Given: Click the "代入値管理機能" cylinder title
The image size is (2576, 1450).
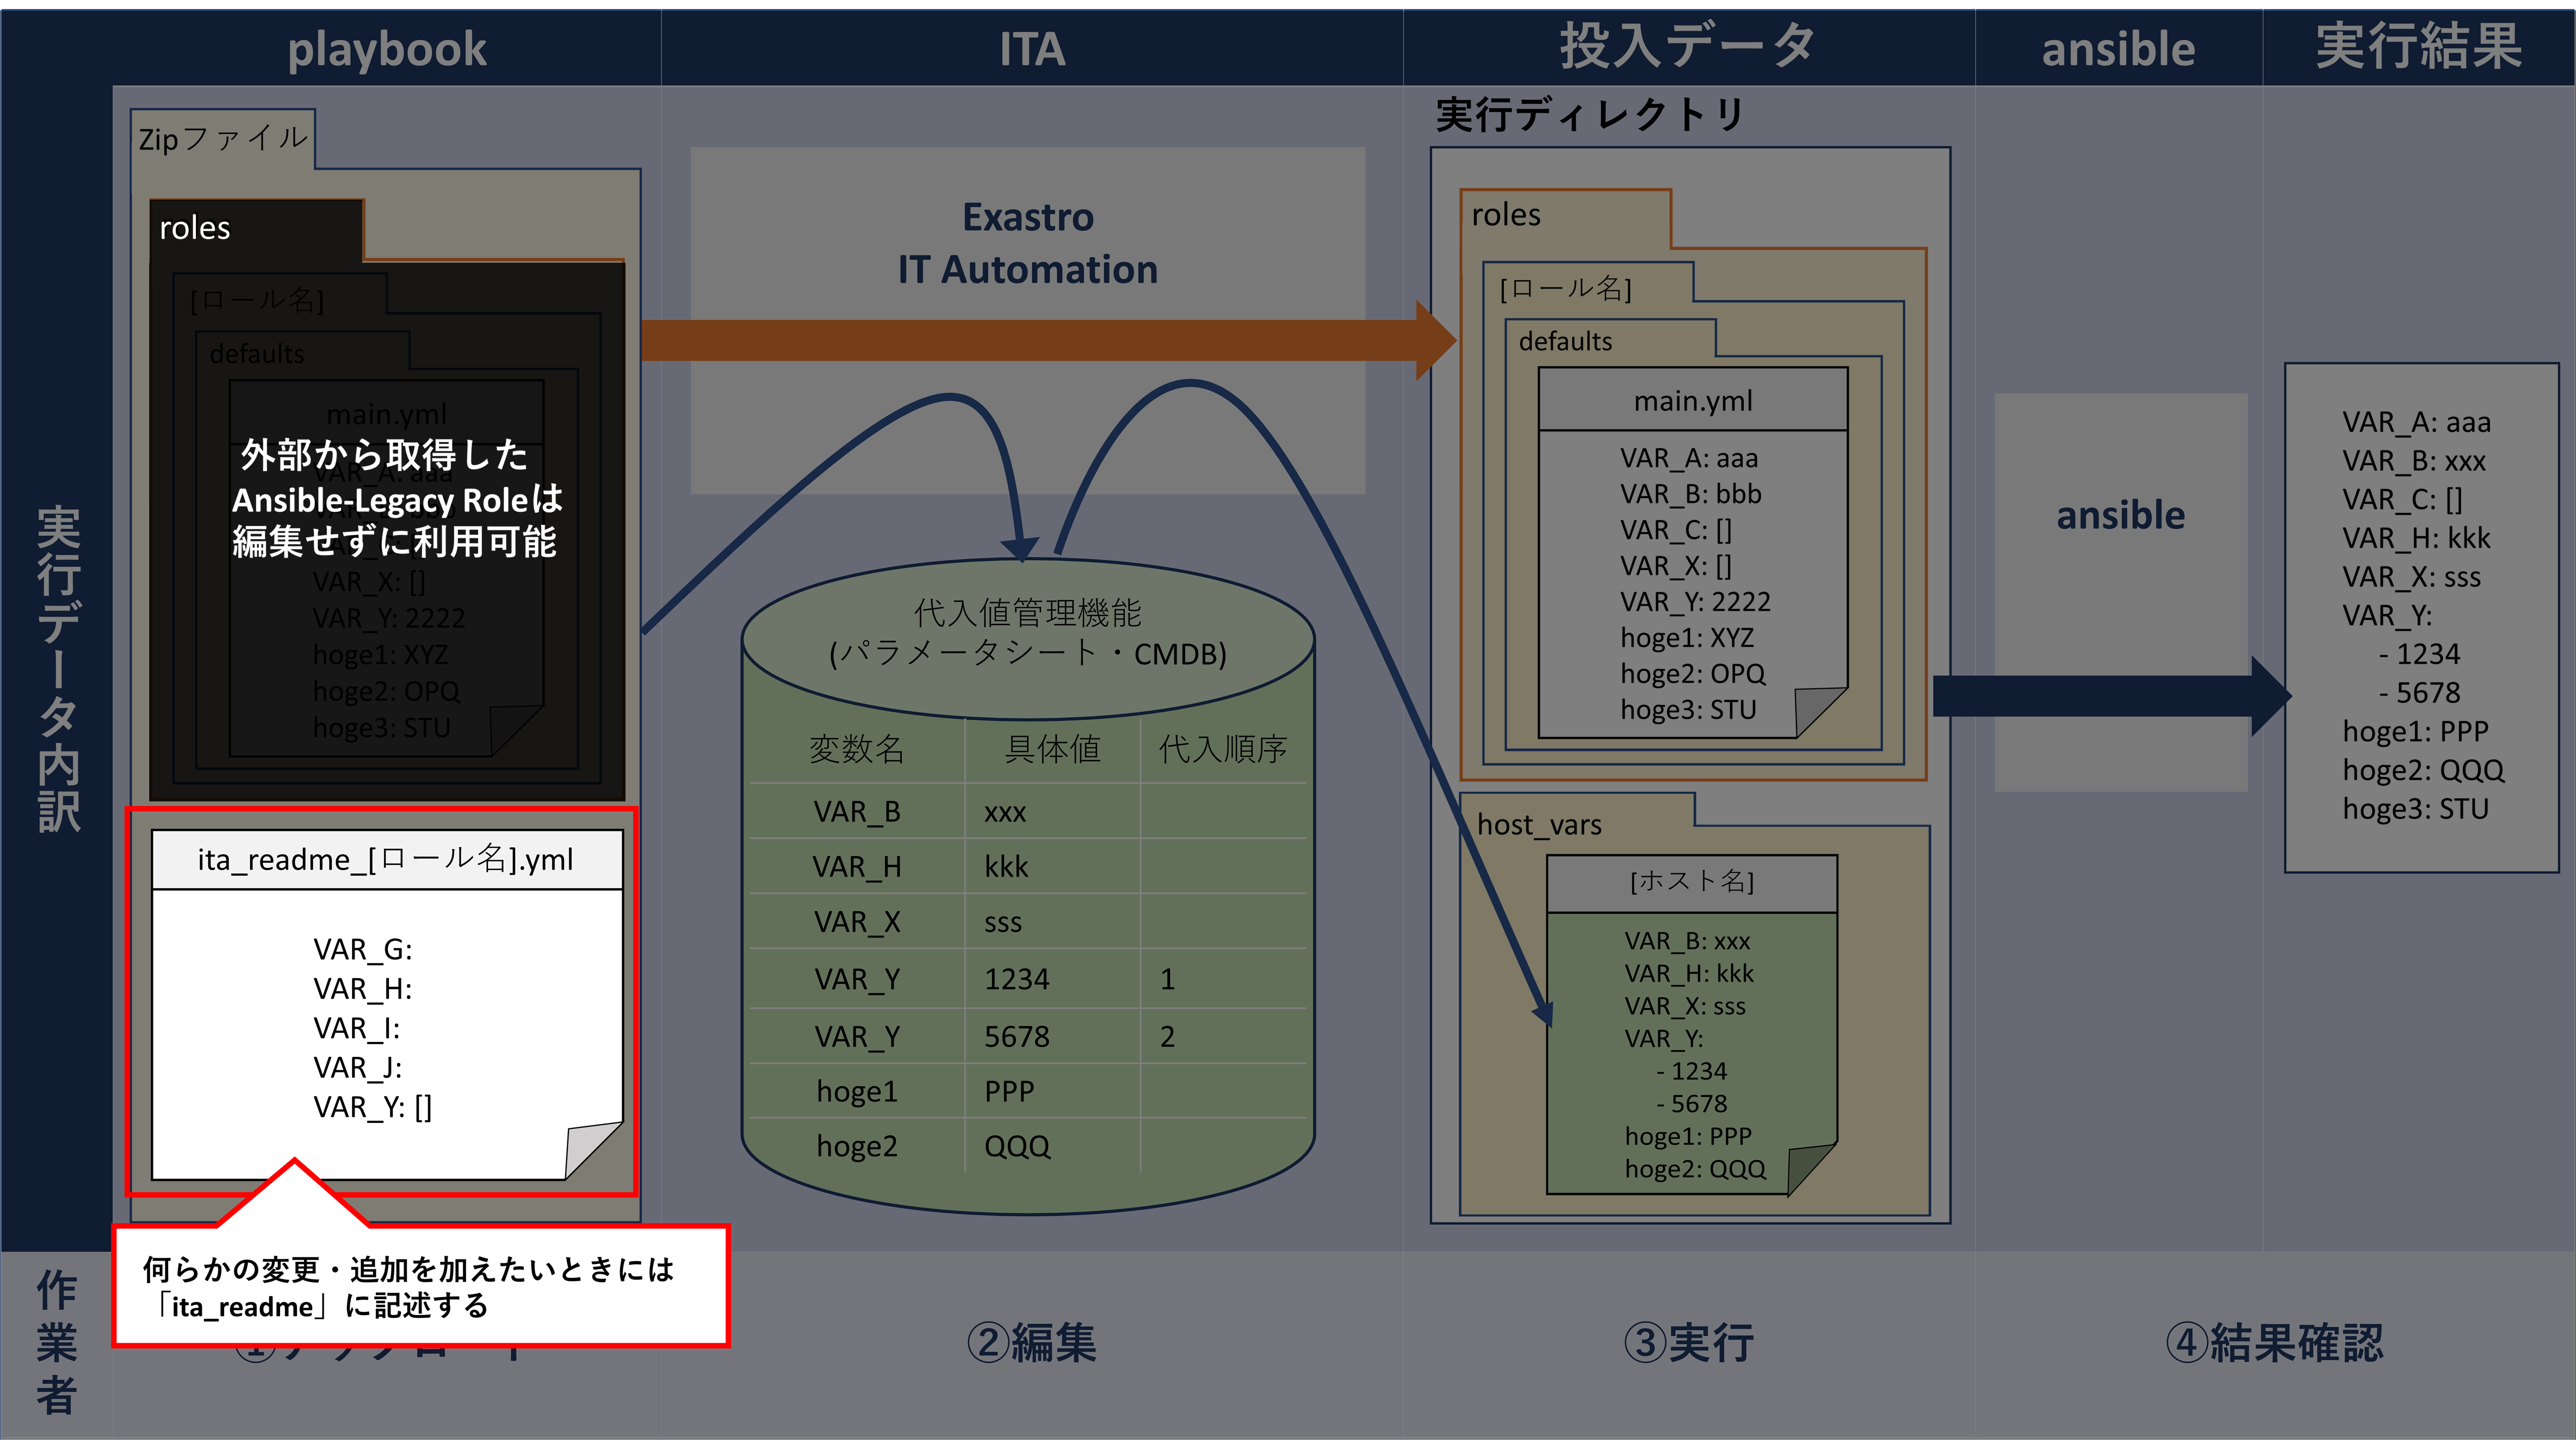Looking at the screenshot, I should pyautogui.click(x=1027, y=612).
